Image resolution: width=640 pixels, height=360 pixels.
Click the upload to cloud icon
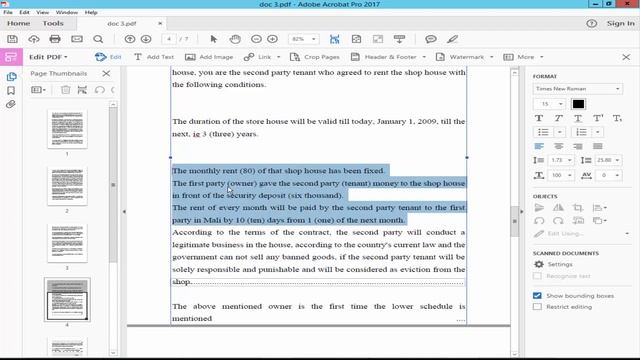(x=33, y=39)
